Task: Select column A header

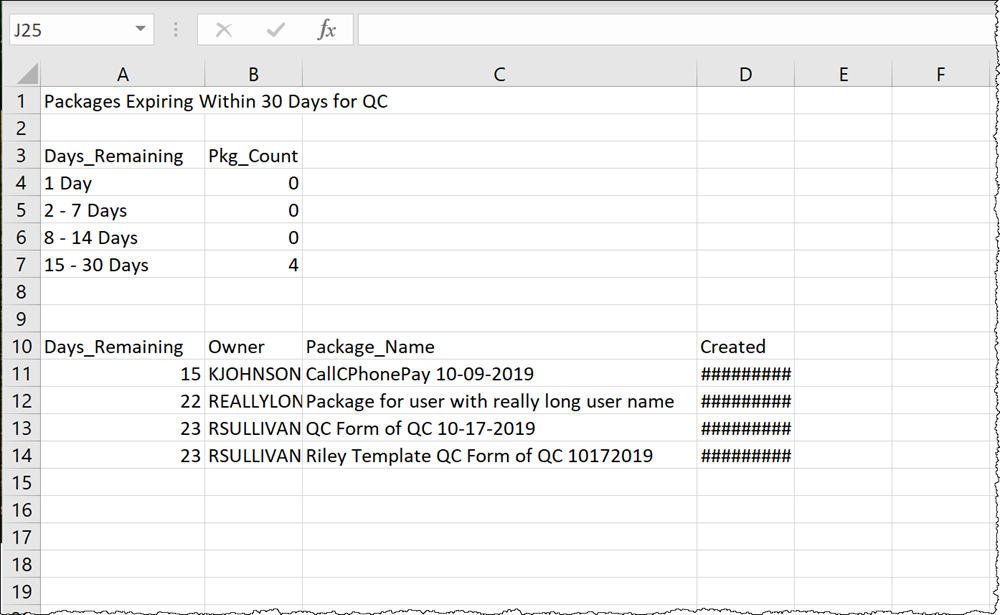Action: coord(123,75)
